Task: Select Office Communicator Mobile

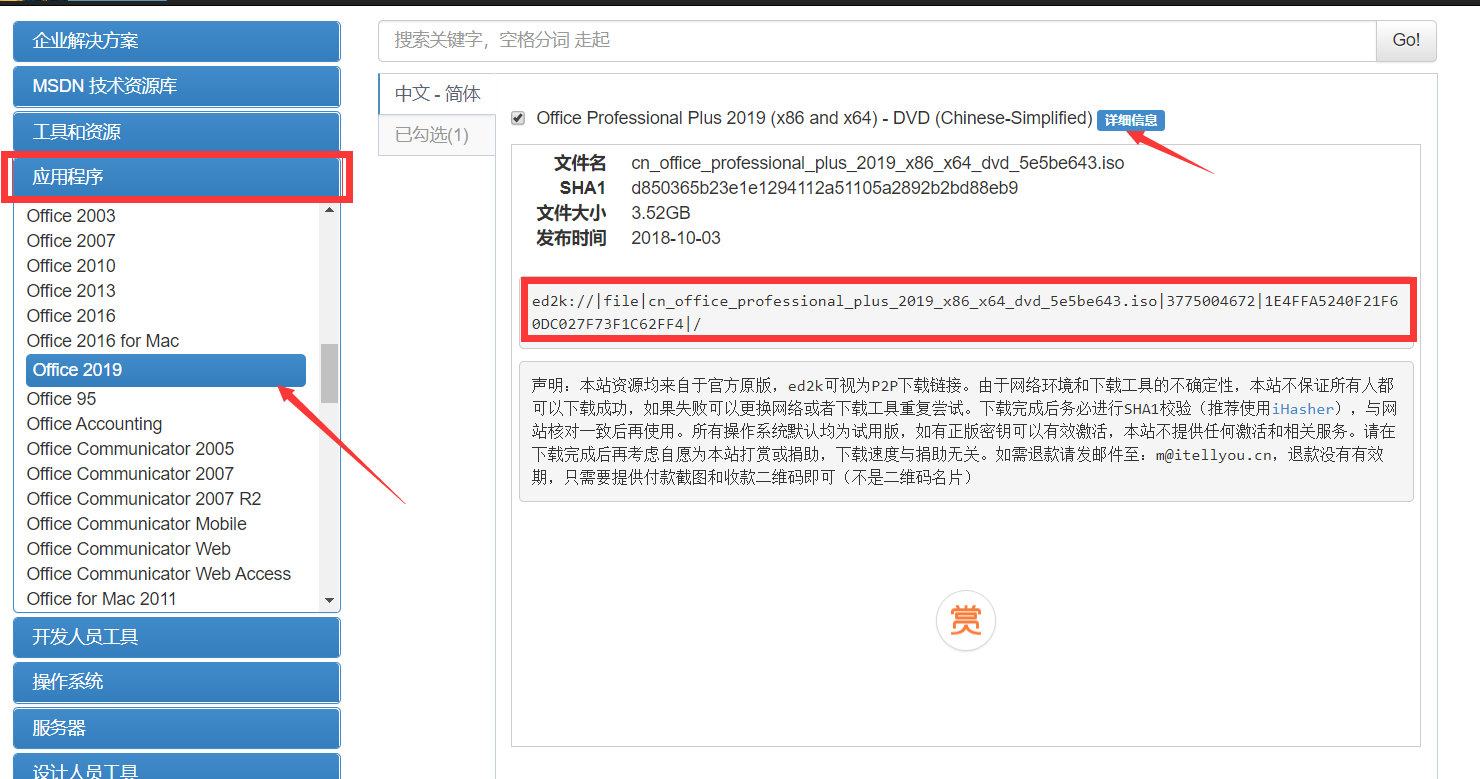Action: (137, 524)
